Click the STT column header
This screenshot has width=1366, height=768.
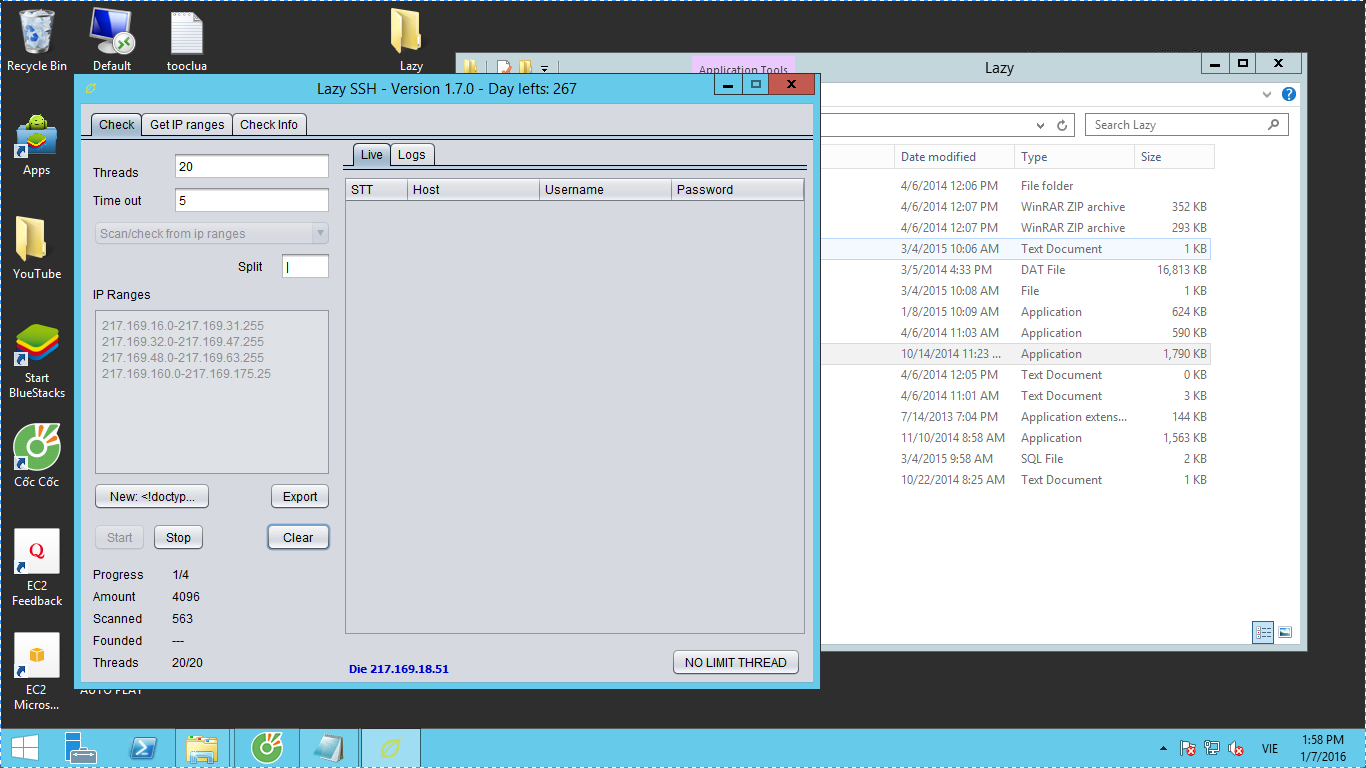377,189
